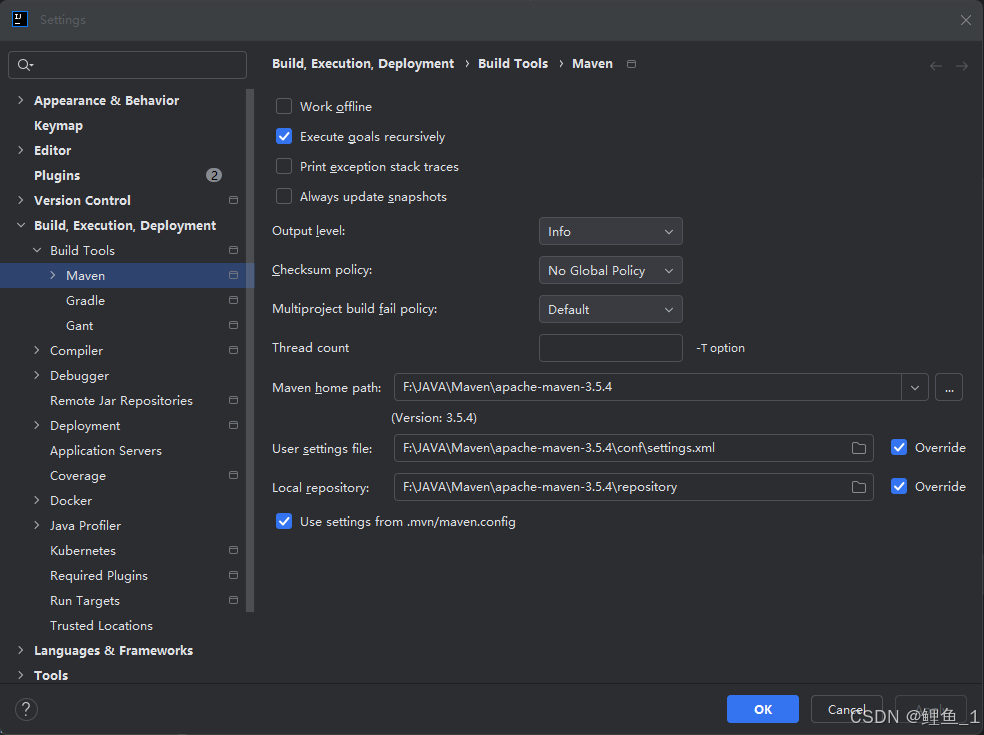
Task: Click the project-level icon on Required Plugins row
Action: click(233, 576)
